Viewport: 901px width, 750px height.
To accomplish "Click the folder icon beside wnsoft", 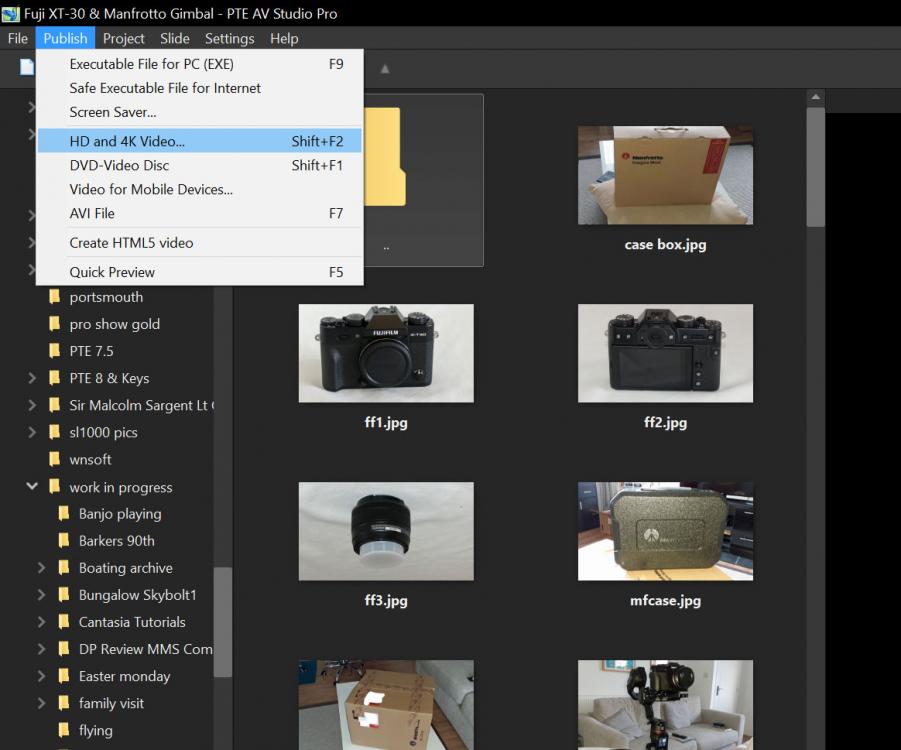I will pyautogui.click(x=55, y=459).
